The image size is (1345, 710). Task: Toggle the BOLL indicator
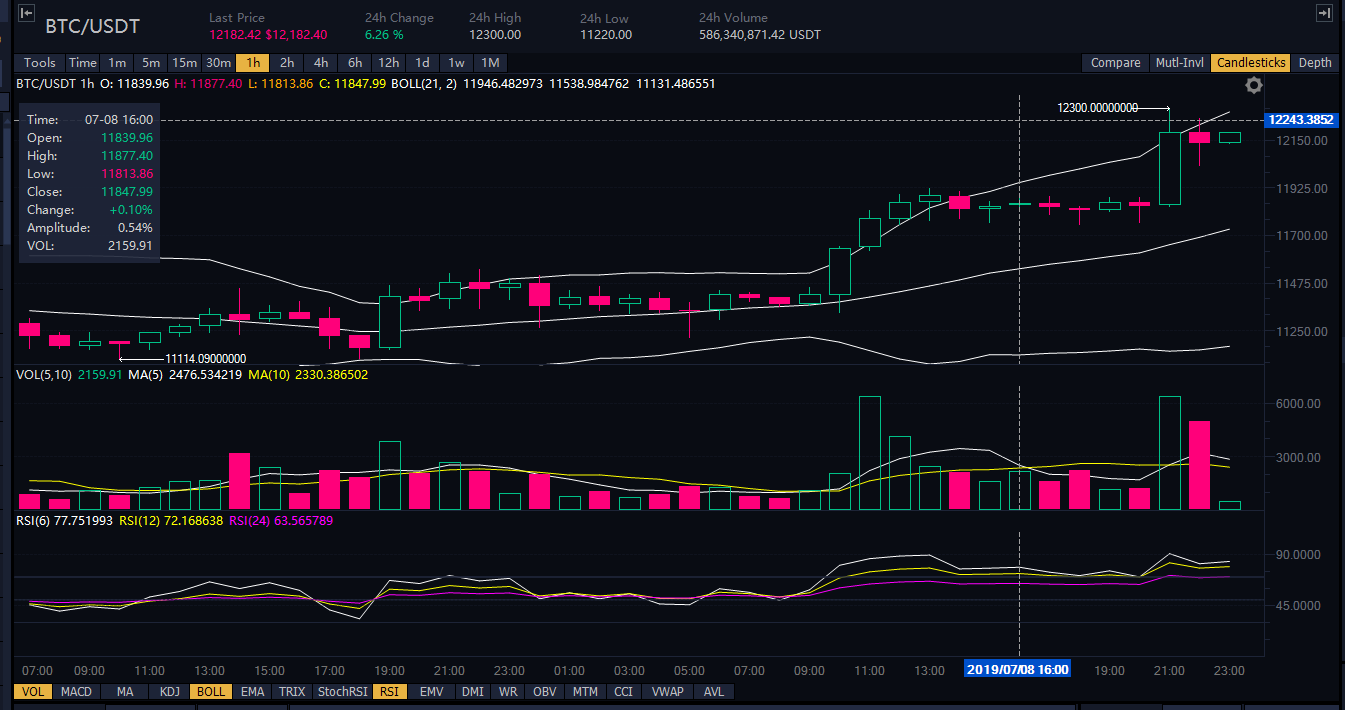tap(211, 691)
